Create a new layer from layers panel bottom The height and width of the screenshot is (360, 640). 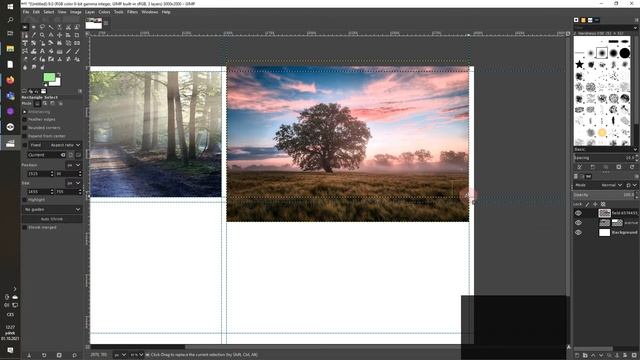577,356
